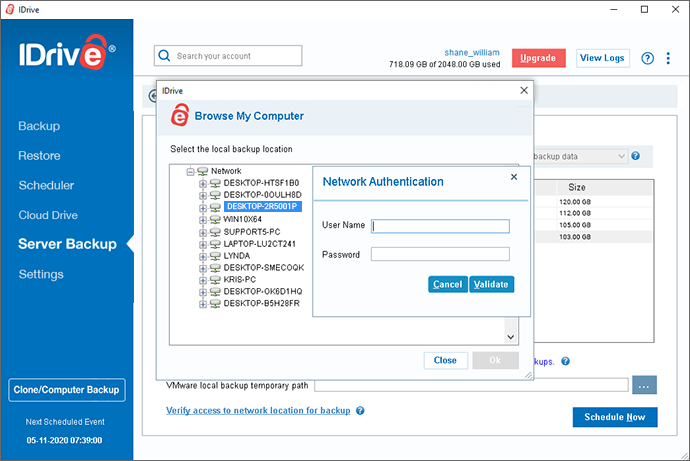Click the computer icon beside WIN10X64
The image size is (690, 461).
215,220
